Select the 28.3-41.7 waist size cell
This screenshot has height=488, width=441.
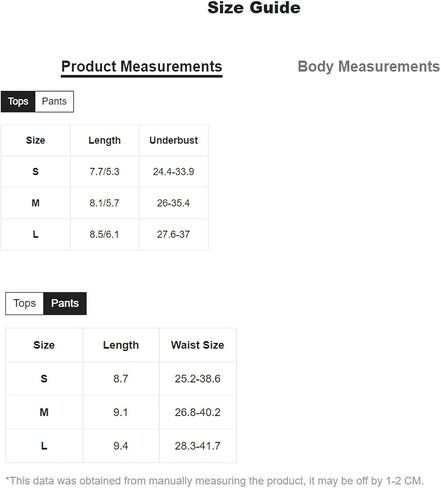(x=198, y=446)
